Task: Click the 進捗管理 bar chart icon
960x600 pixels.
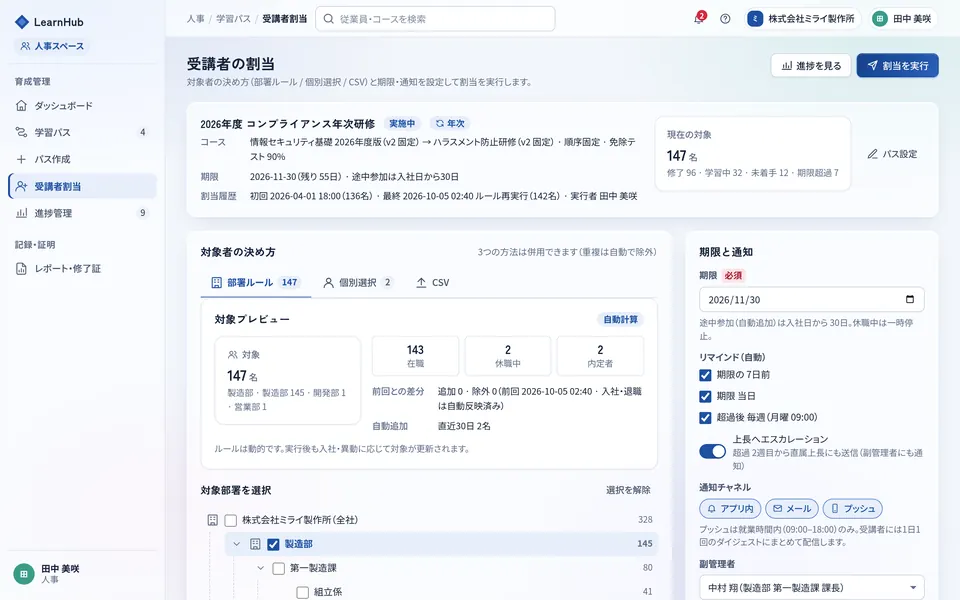Action: pos(21,213)
